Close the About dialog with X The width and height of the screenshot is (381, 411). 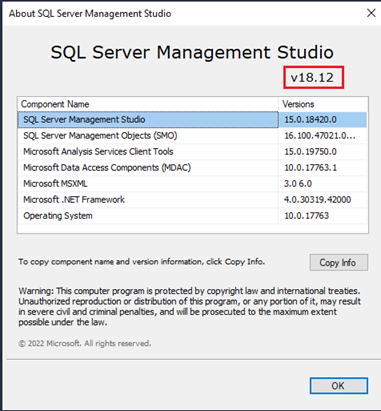click(371, 13)
